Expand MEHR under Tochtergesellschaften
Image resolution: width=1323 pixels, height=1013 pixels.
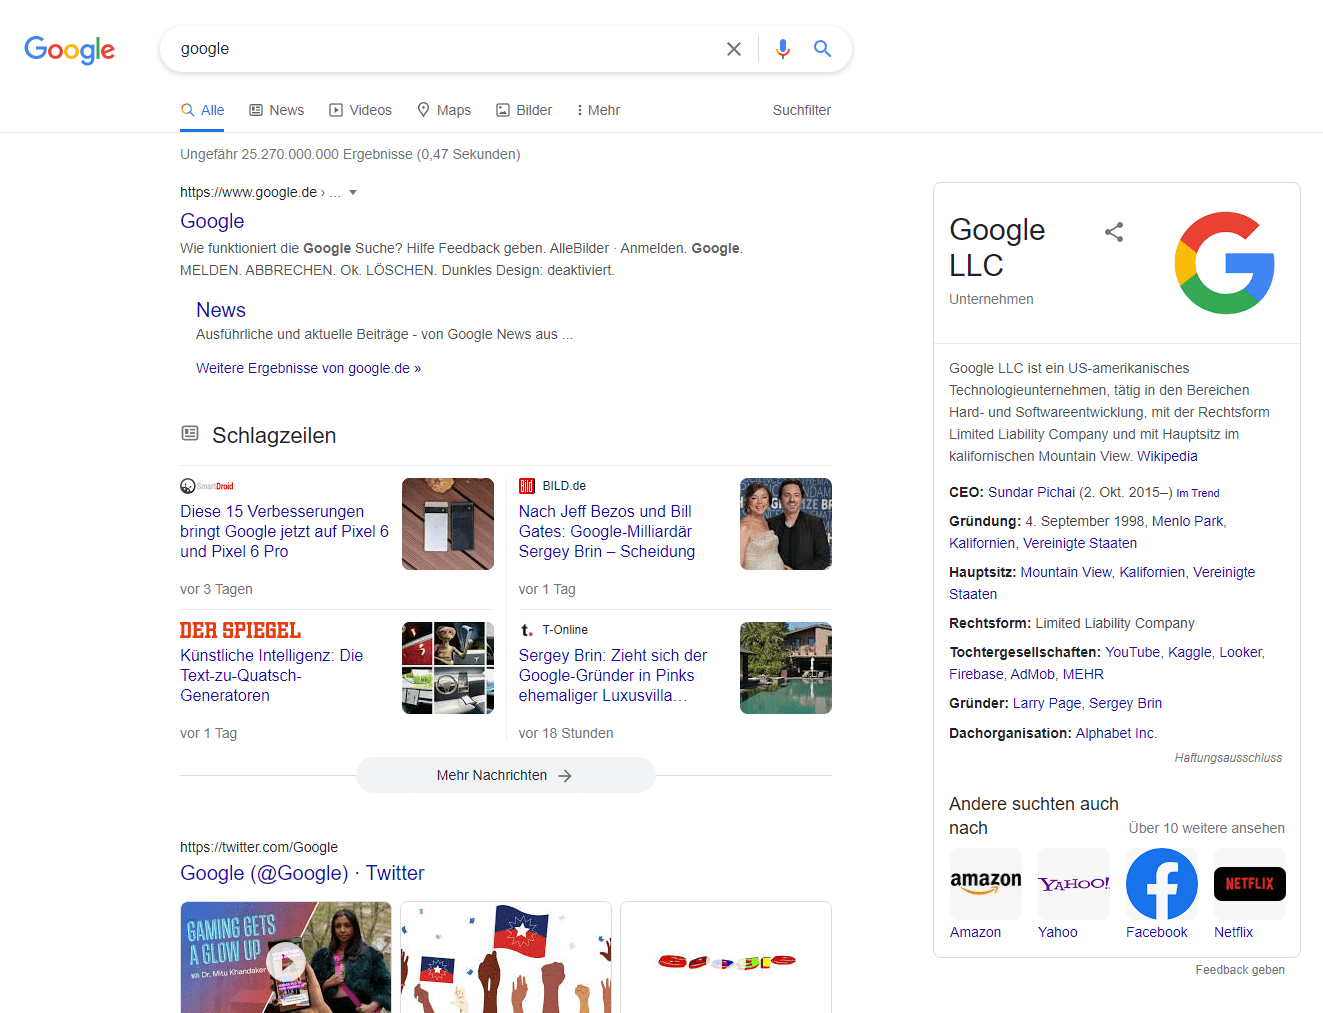tap(1083, 674)
